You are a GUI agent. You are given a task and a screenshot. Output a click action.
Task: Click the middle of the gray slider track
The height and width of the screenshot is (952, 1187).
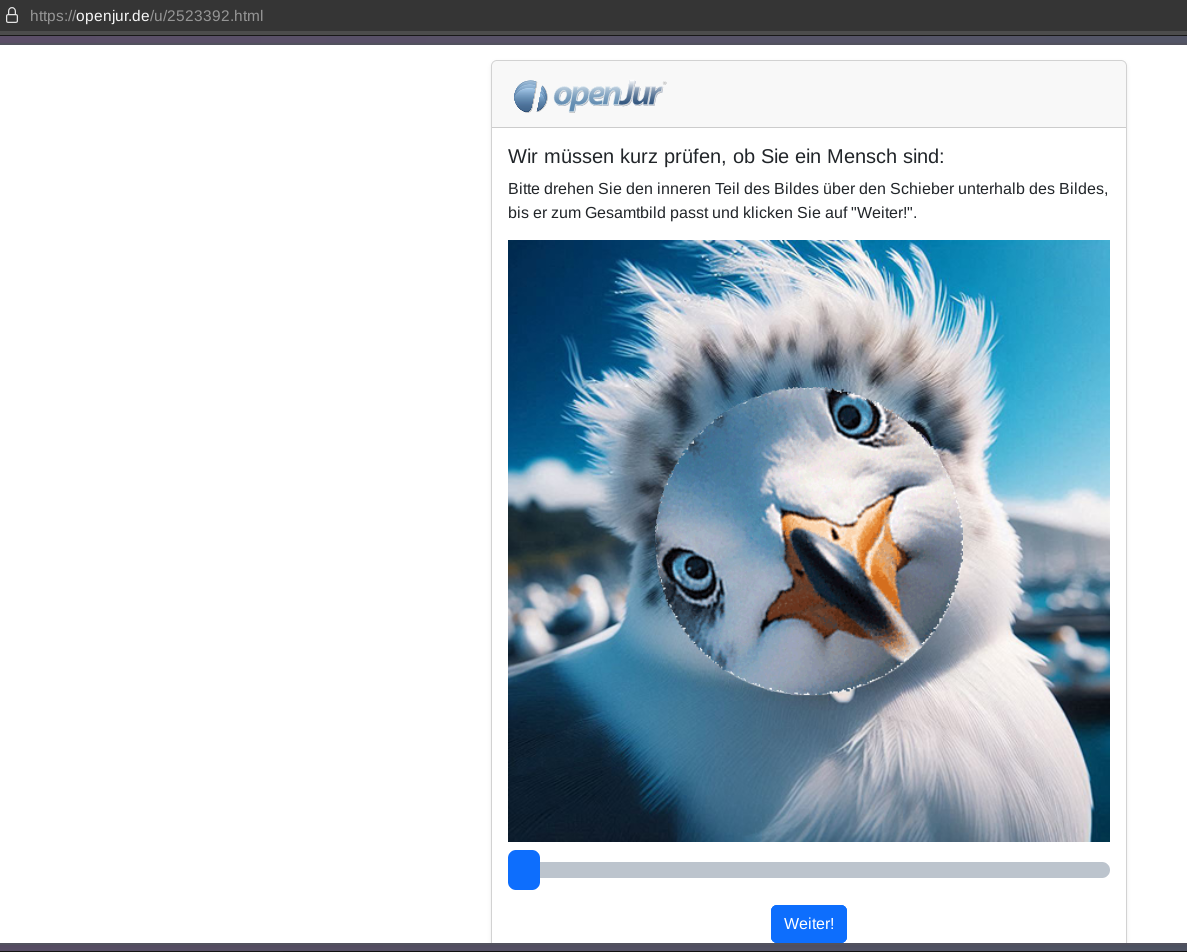tap(809, 870)
